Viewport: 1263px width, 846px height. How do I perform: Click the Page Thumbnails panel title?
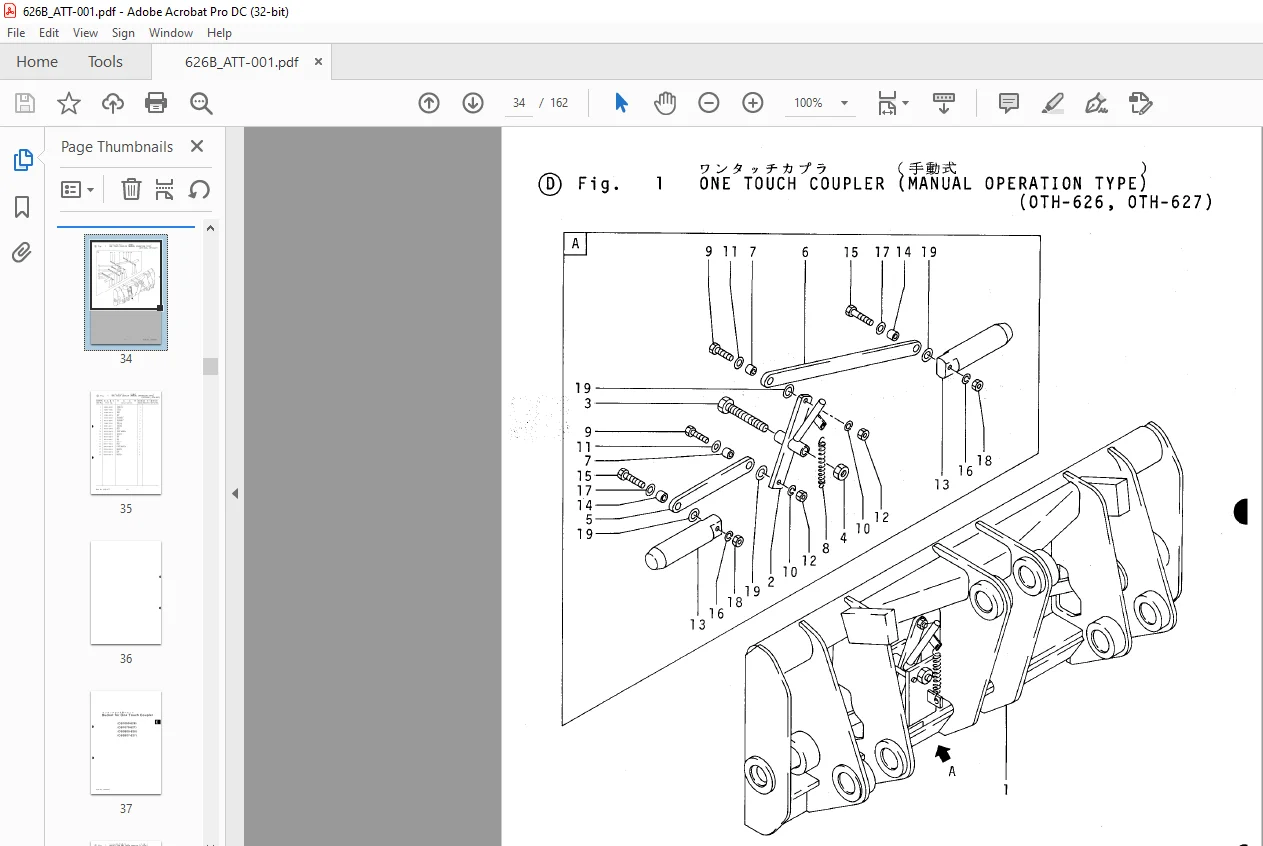(117, 147)
